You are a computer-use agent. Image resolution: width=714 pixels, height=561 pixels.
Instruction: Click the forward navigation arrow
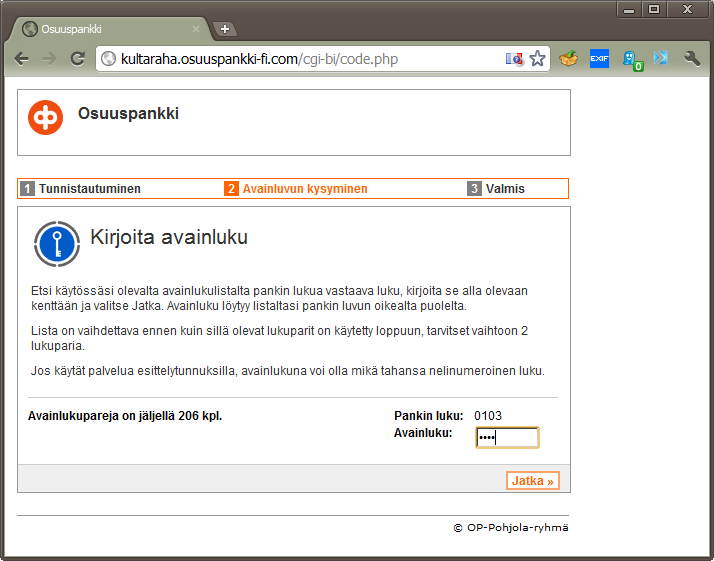(x=49, y=59)
